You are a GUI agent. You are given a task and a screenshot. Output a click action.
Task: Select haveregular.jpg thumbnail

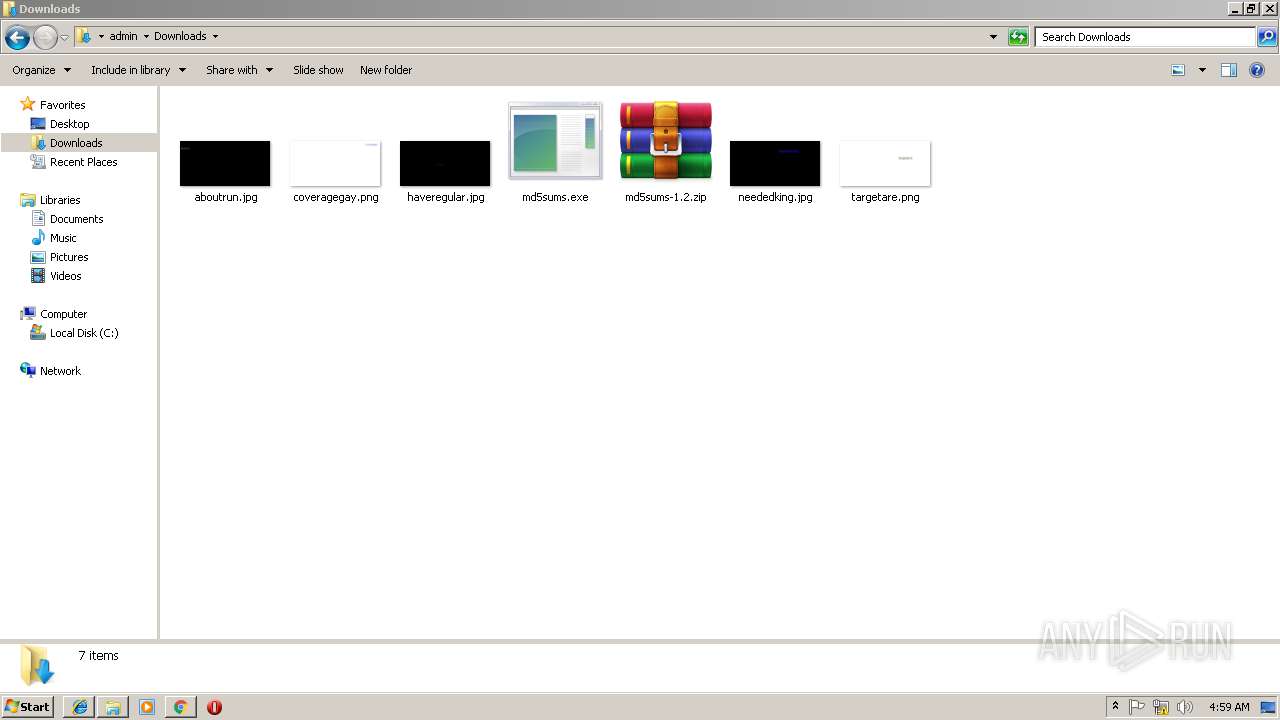pyautogui.click(x=445, y=163)
